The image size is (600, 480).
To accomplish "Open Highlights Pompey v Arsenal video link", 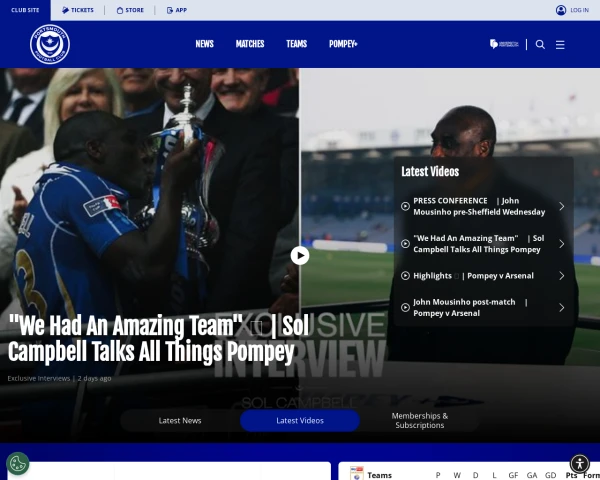I will click(x=473, y=276).
